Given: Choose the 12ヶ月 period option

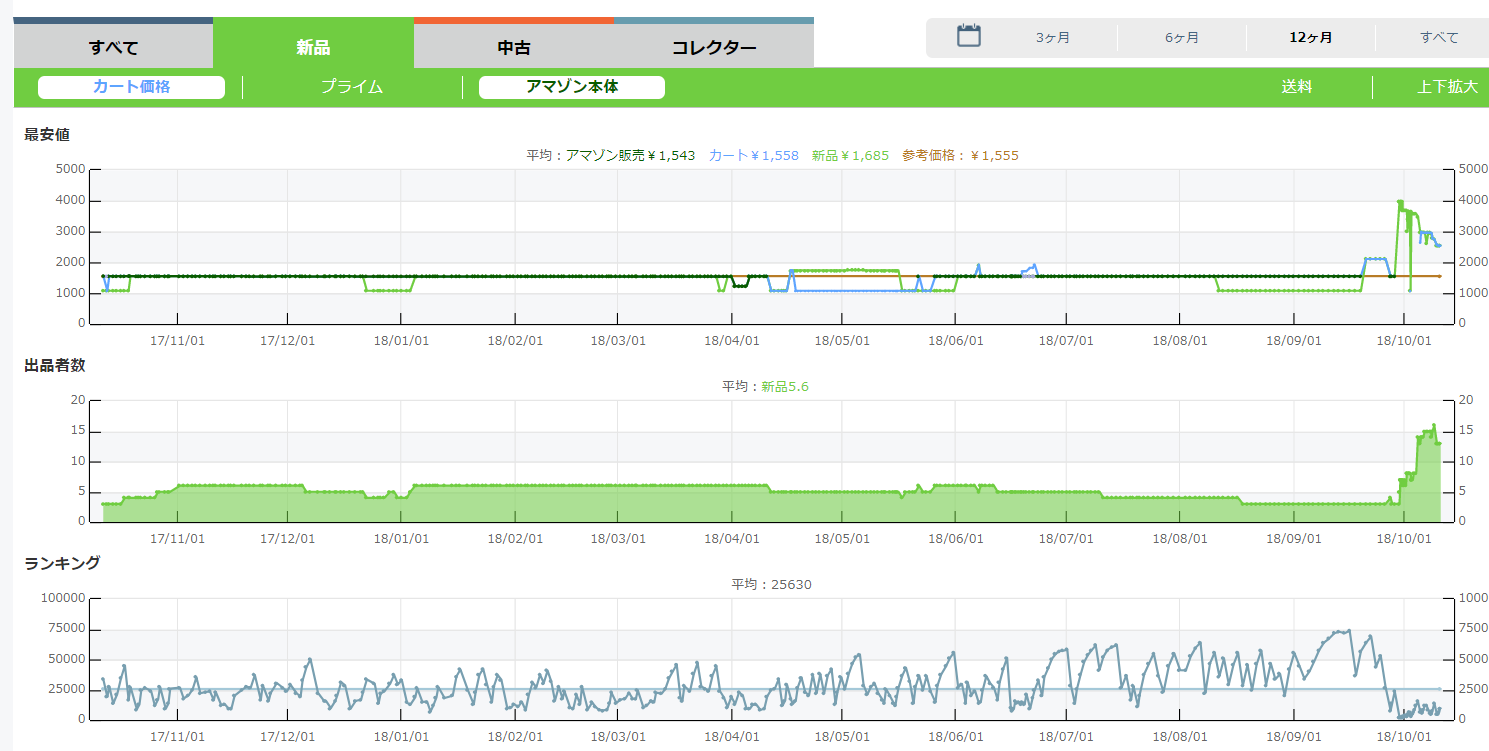Looking at the screenshot, I should coord(1310,38).
